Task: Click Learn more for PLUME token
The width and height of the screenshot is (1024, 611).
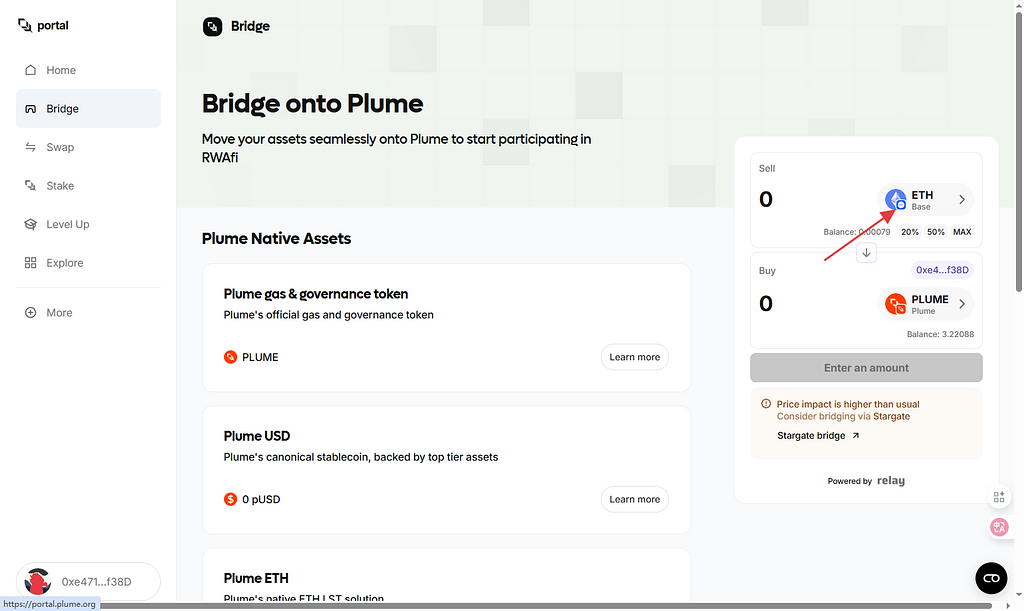Action: point(634,357)
